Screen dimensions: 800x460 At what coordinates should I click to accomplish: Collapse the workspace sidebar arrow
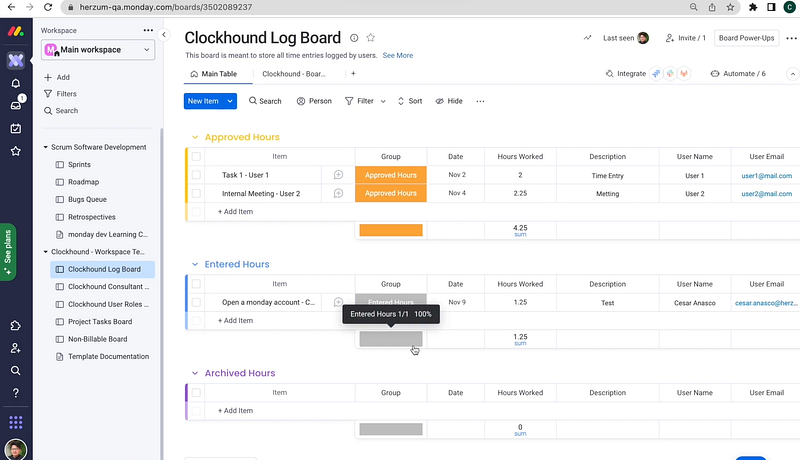point(164,35)
